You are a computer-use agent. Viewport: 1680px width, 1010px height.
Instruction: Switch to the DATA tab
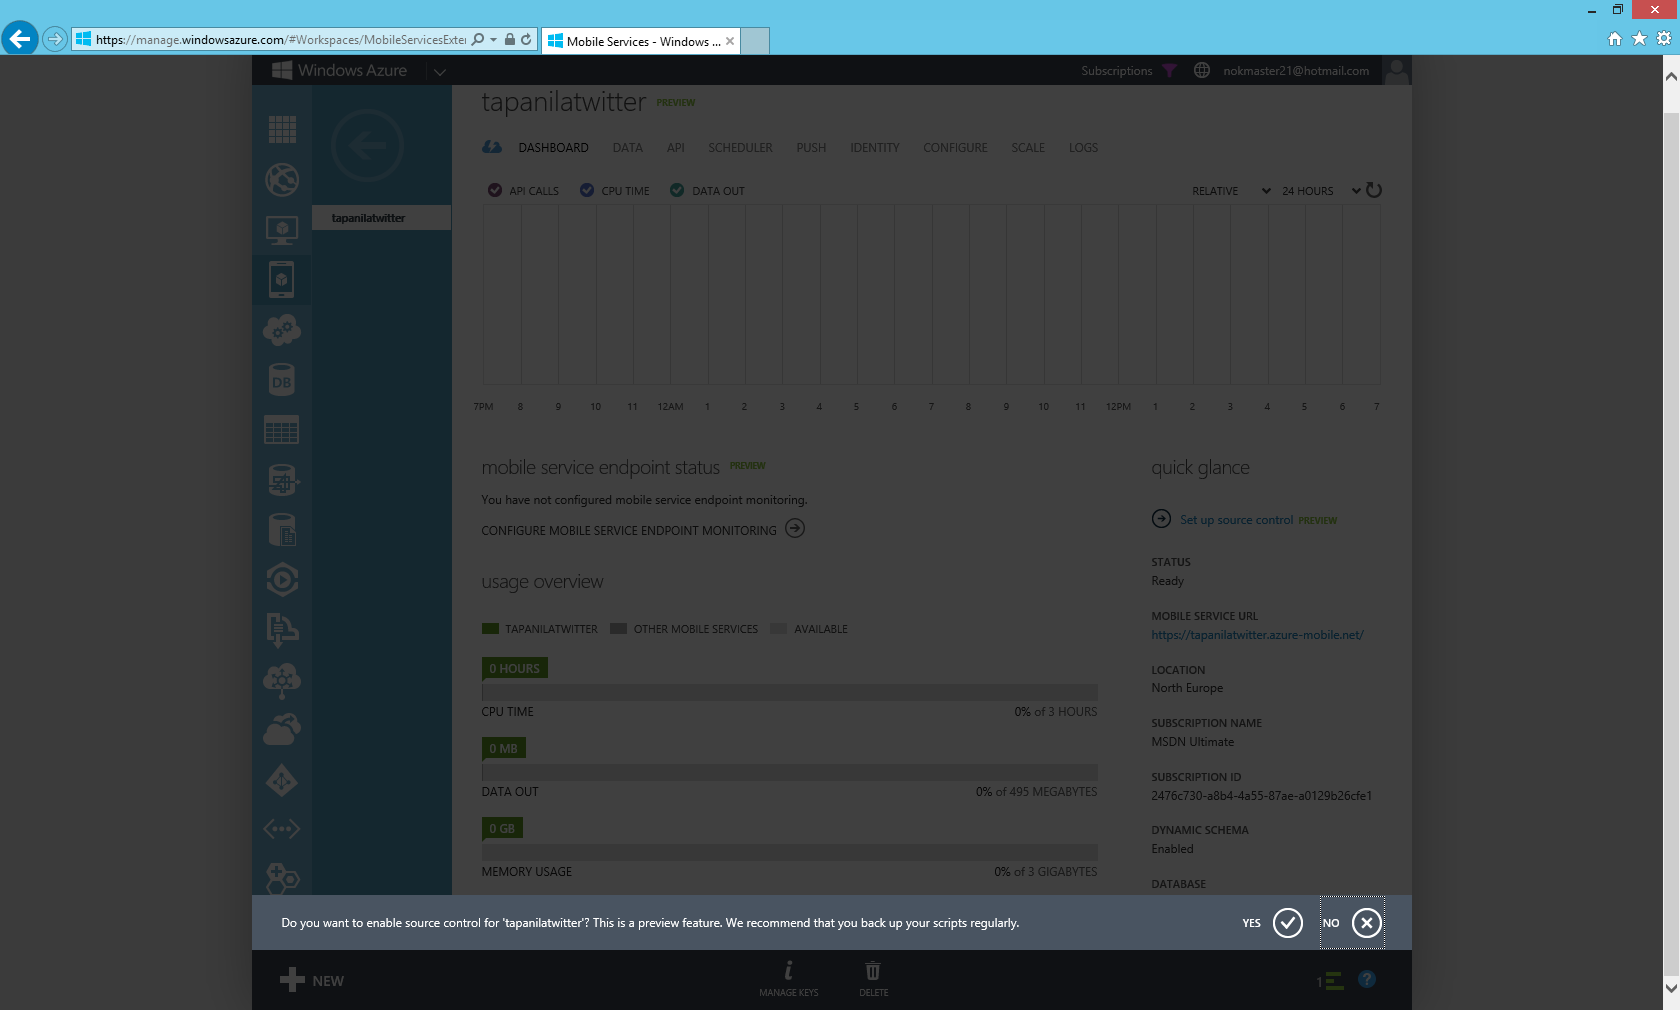(628, 148)
